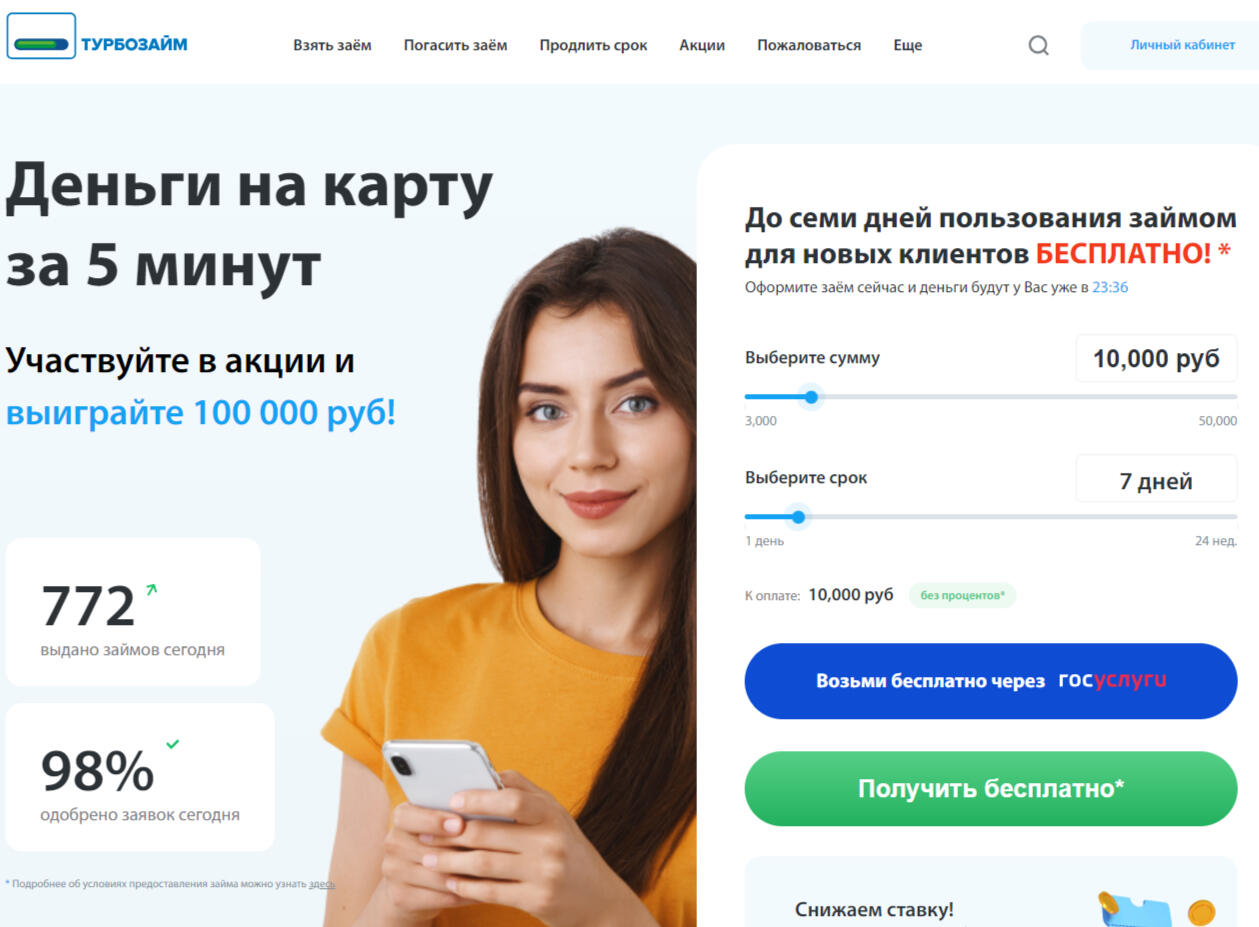This screenshot has width=1259, height=927.
Task: Click the green checkmark beside 98%
Action: coord(172,744)
